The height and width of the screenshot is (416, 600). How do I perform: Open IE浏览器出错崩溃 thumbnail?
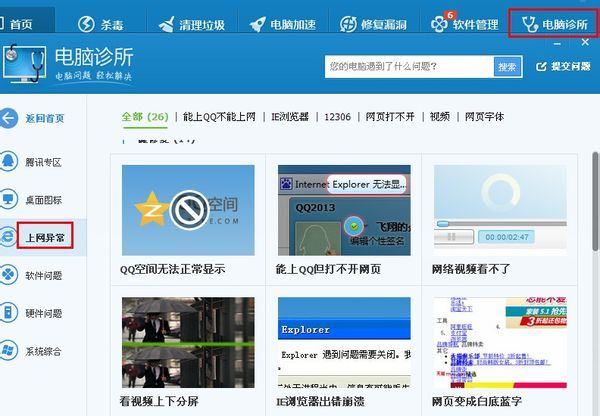[x=344, y=343]
